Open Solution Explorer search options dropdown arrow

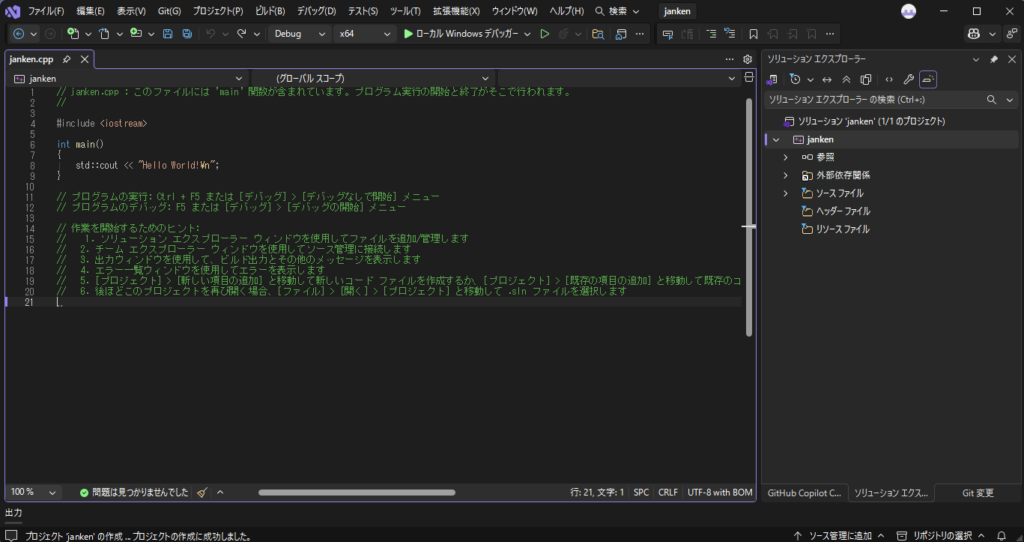[1010, 100]
